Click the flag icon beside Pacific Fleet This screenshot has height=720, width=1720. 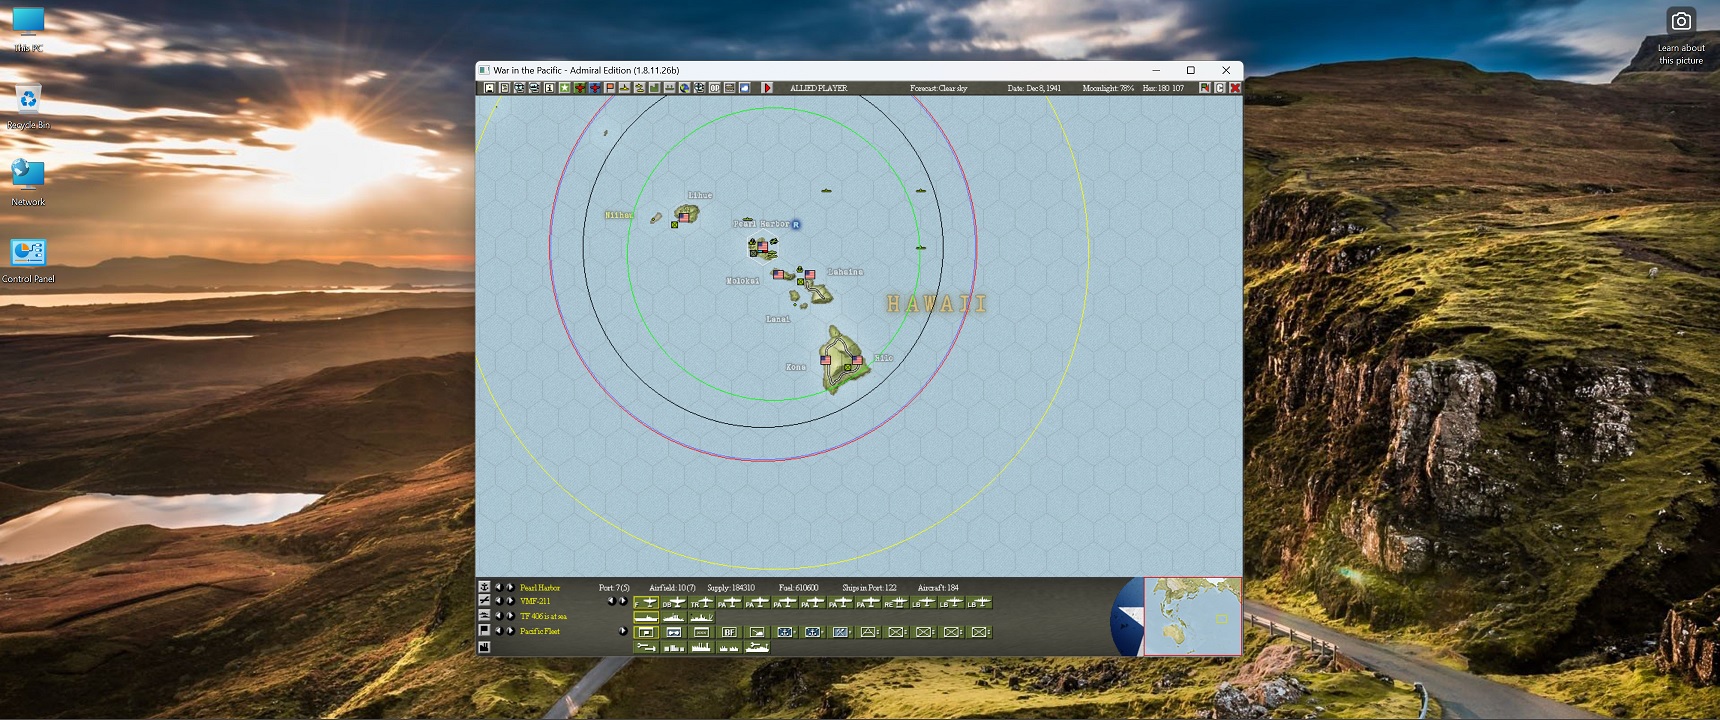click(484, 631)
